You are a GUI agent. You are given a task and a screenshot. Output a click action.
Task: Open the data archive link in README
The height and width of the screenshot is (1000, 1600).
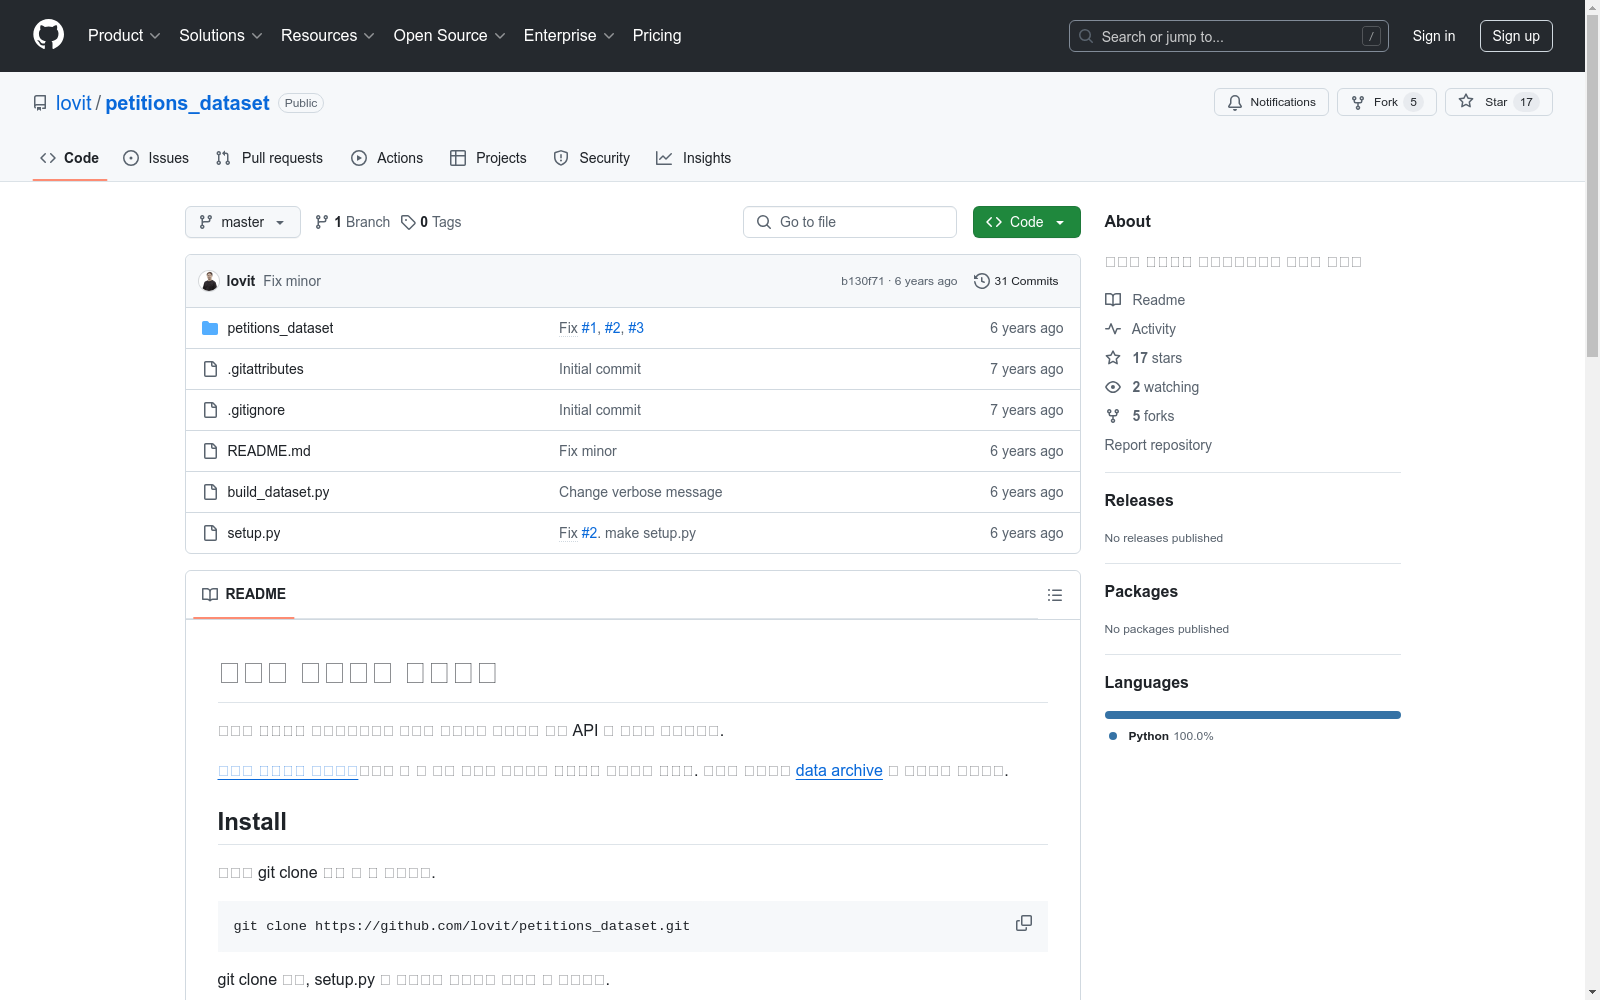coord(839,771)
